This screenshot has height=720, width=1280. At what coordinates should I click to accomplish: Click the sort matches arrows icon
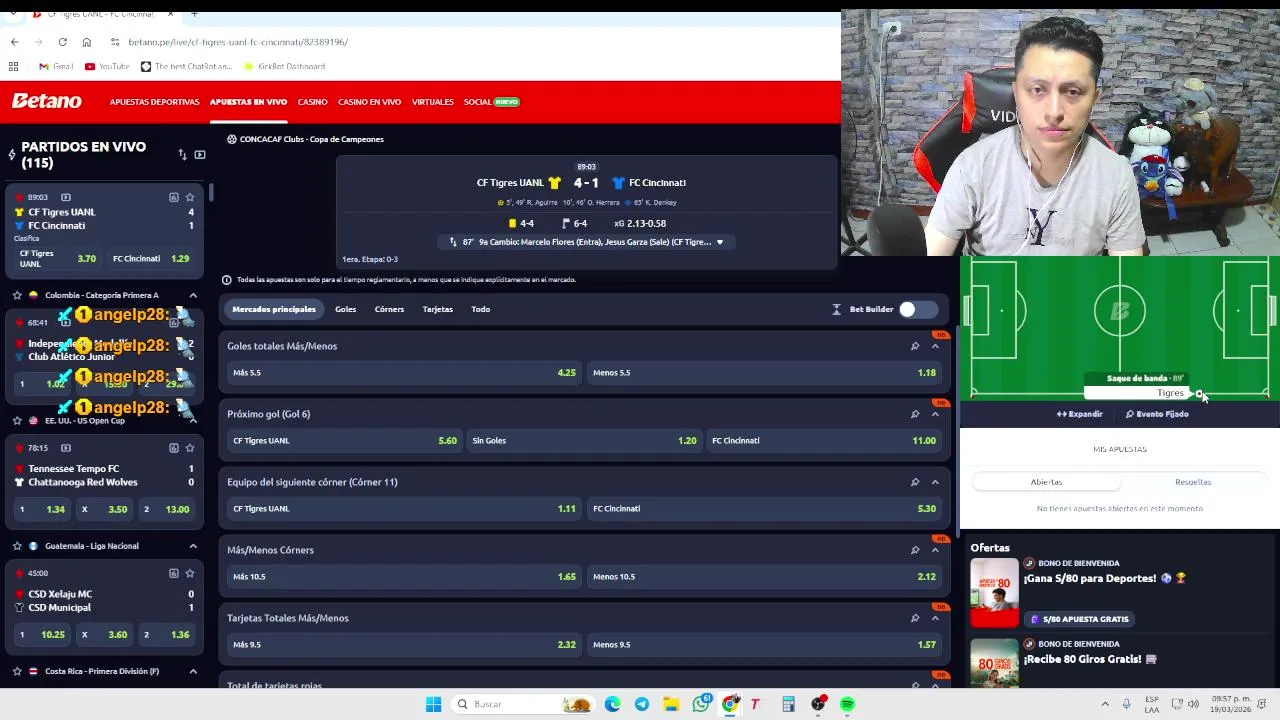[x=182, y=155]
